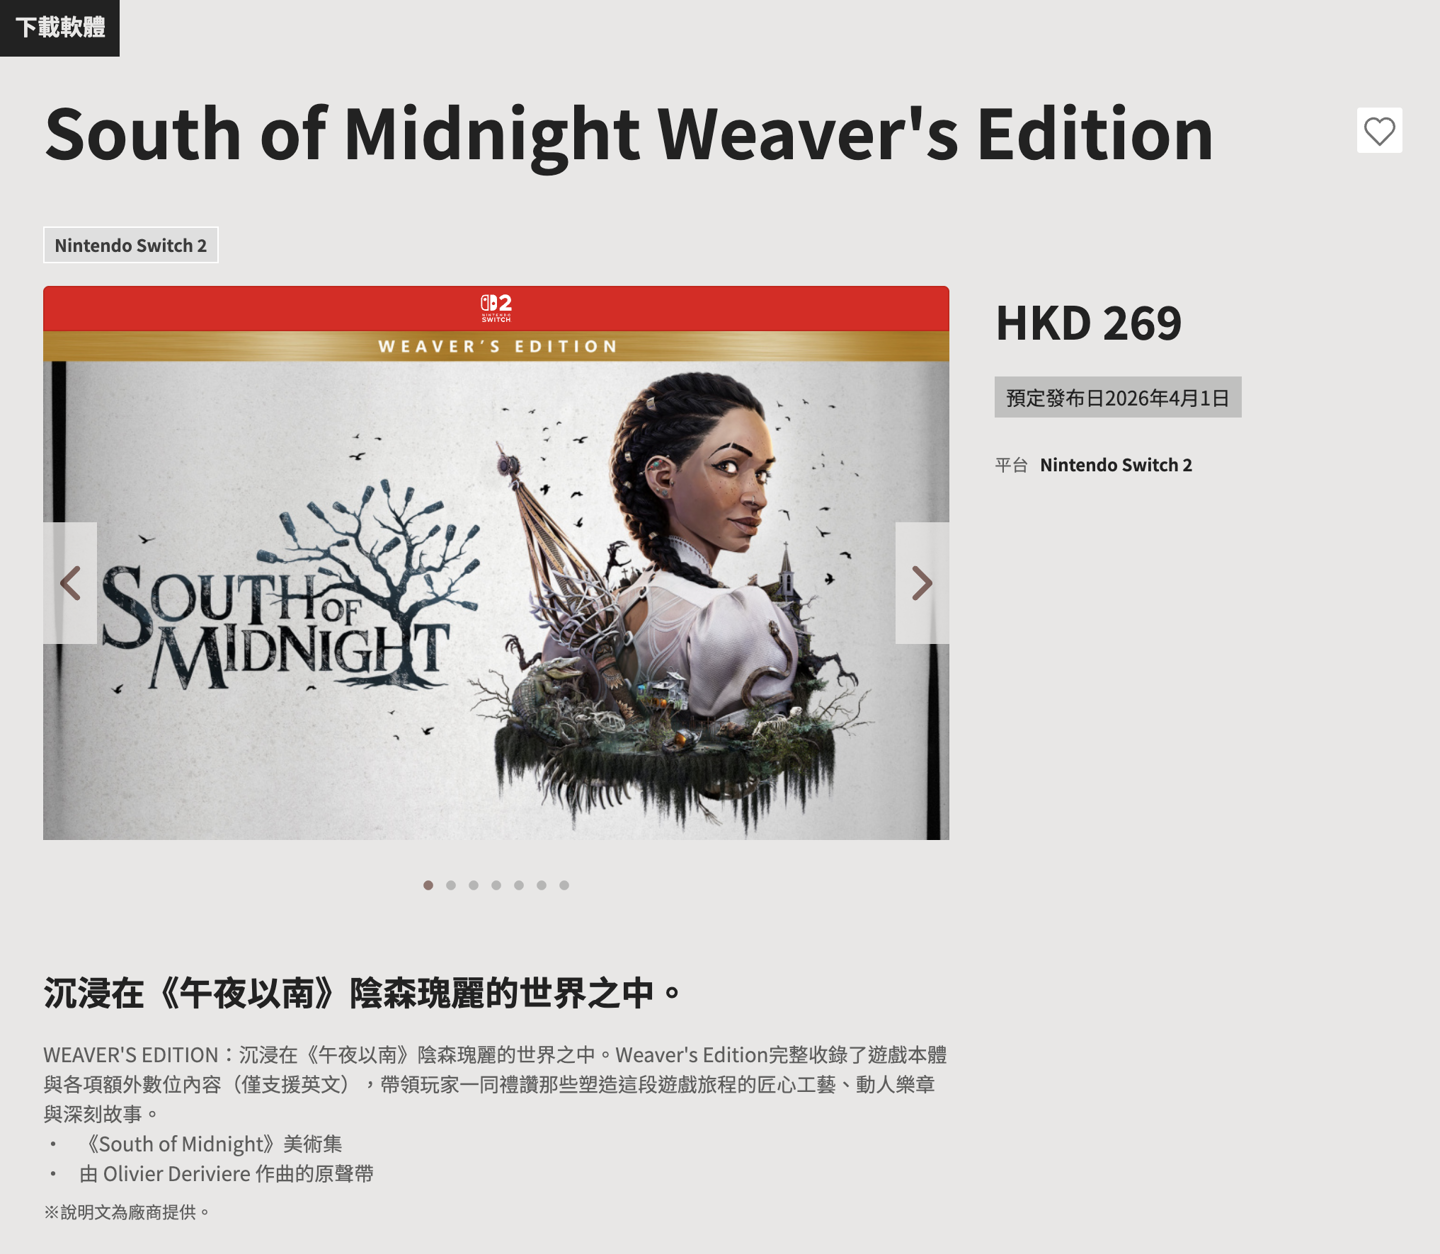Add game to wishlist with heart icon
This screenshot has width=1440, height=1254.
(x=1379, y=131)
